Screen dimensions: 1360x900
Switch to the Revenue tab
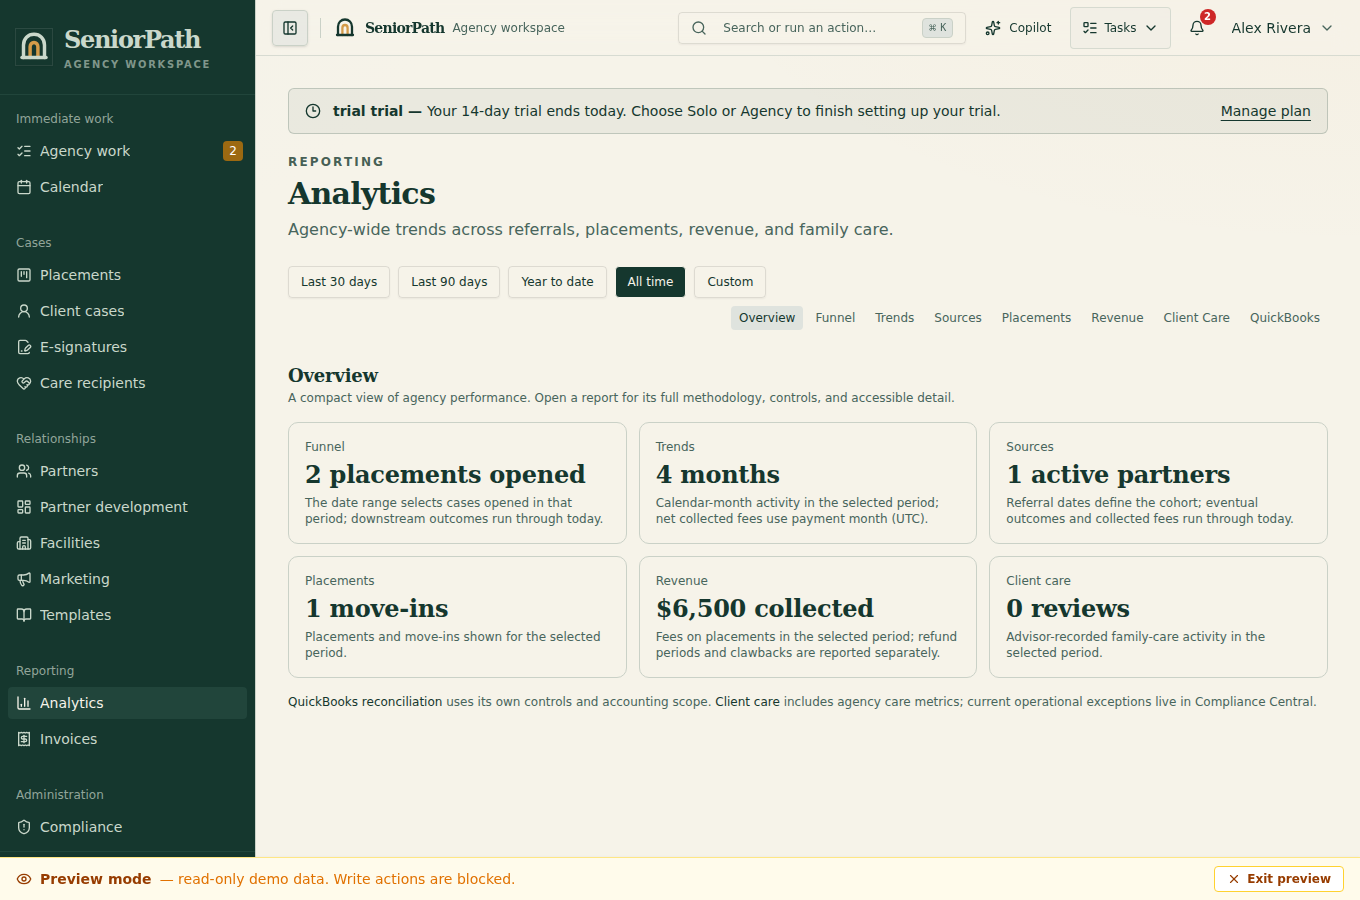pyautogui.click(x=1117, y=318)
